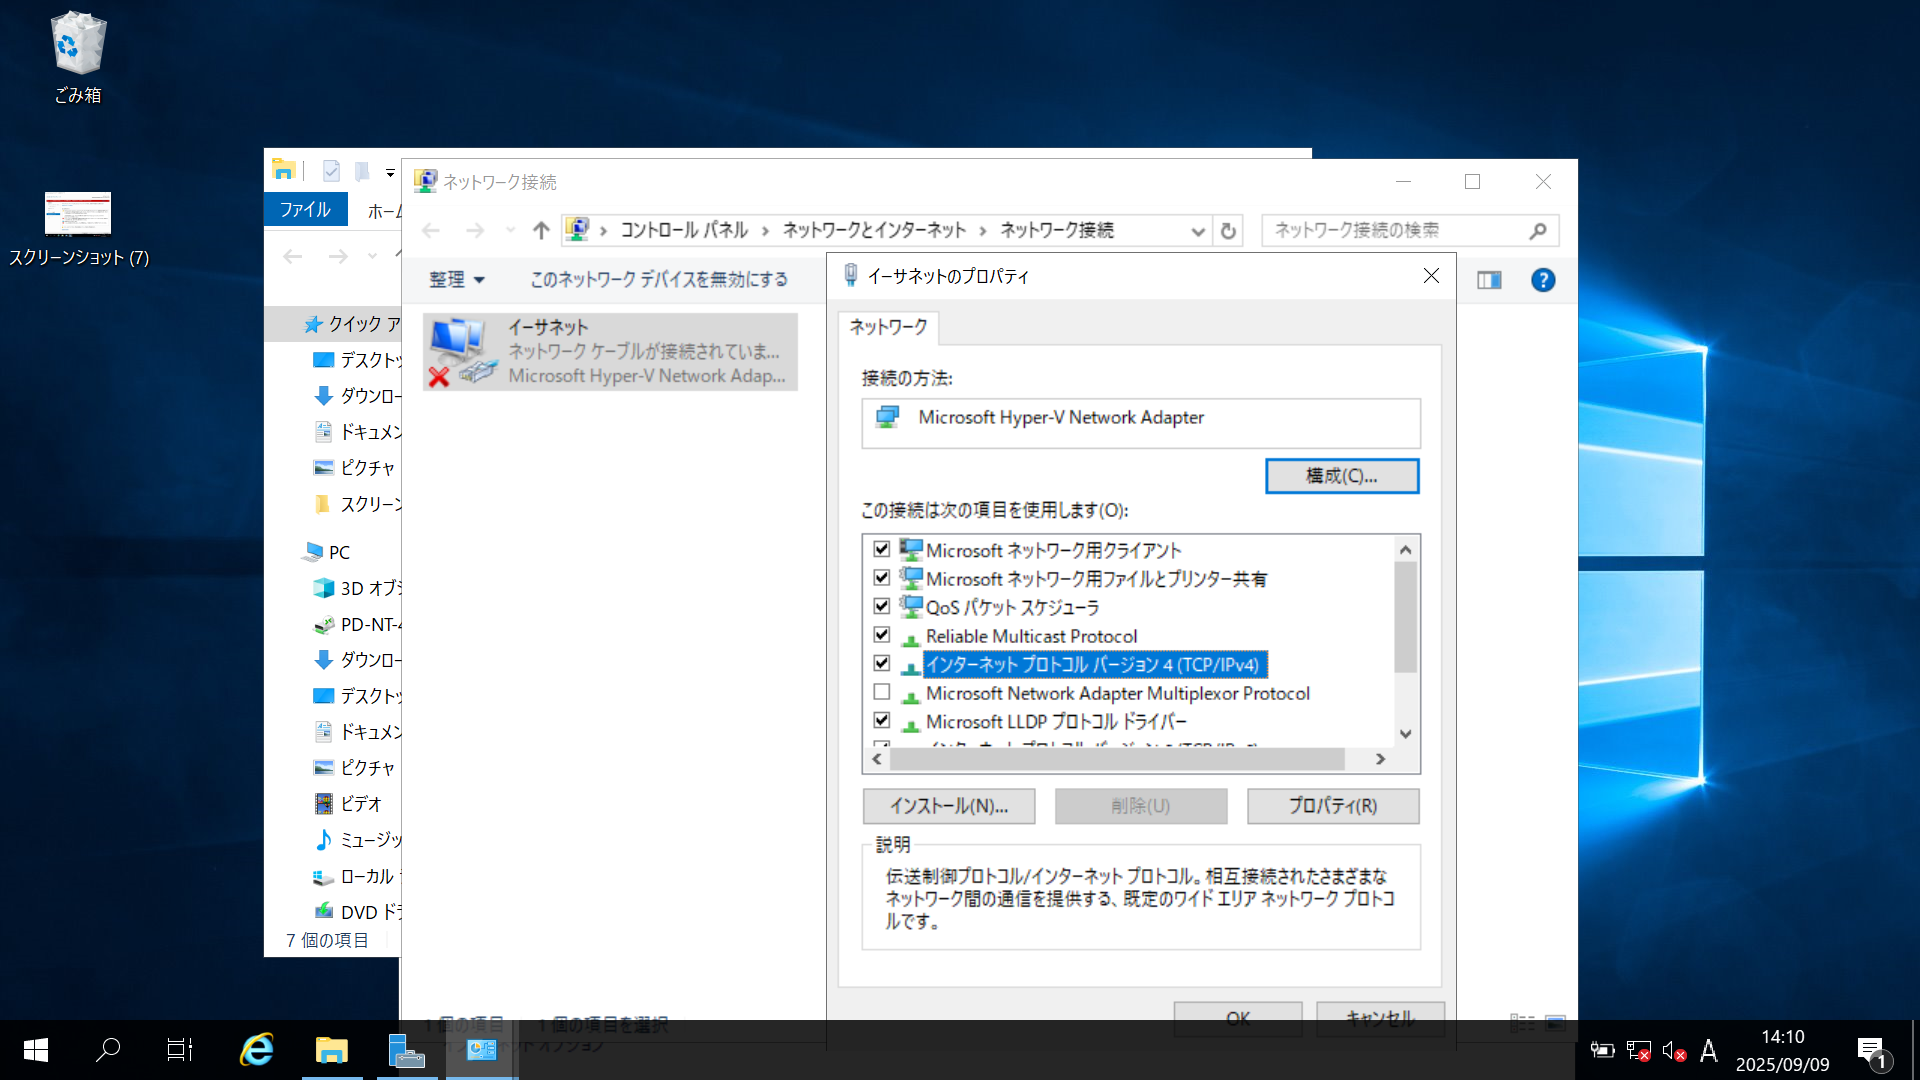Click the 構成(C) button
Screen dimensions: 1920x1080
1341,475
